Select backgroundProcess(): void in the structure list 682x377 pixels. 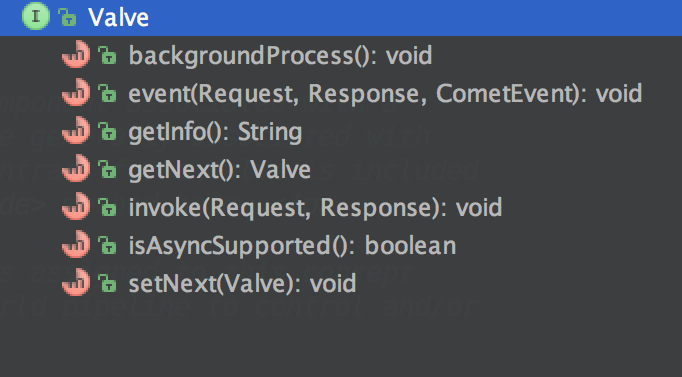point(280,56)
